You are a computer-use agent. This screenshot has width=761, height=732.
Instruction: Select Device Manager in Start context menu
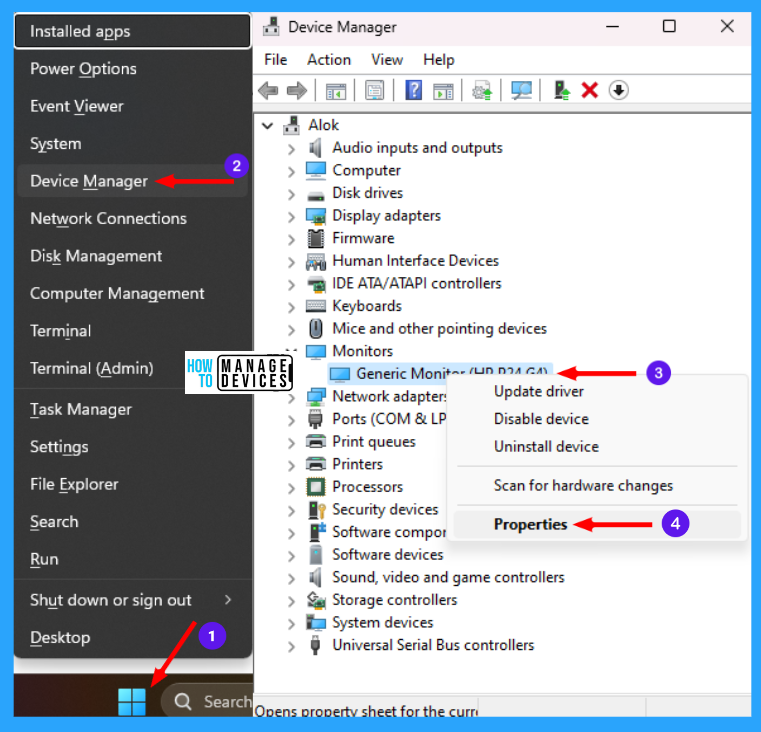[x=132, y=181]
